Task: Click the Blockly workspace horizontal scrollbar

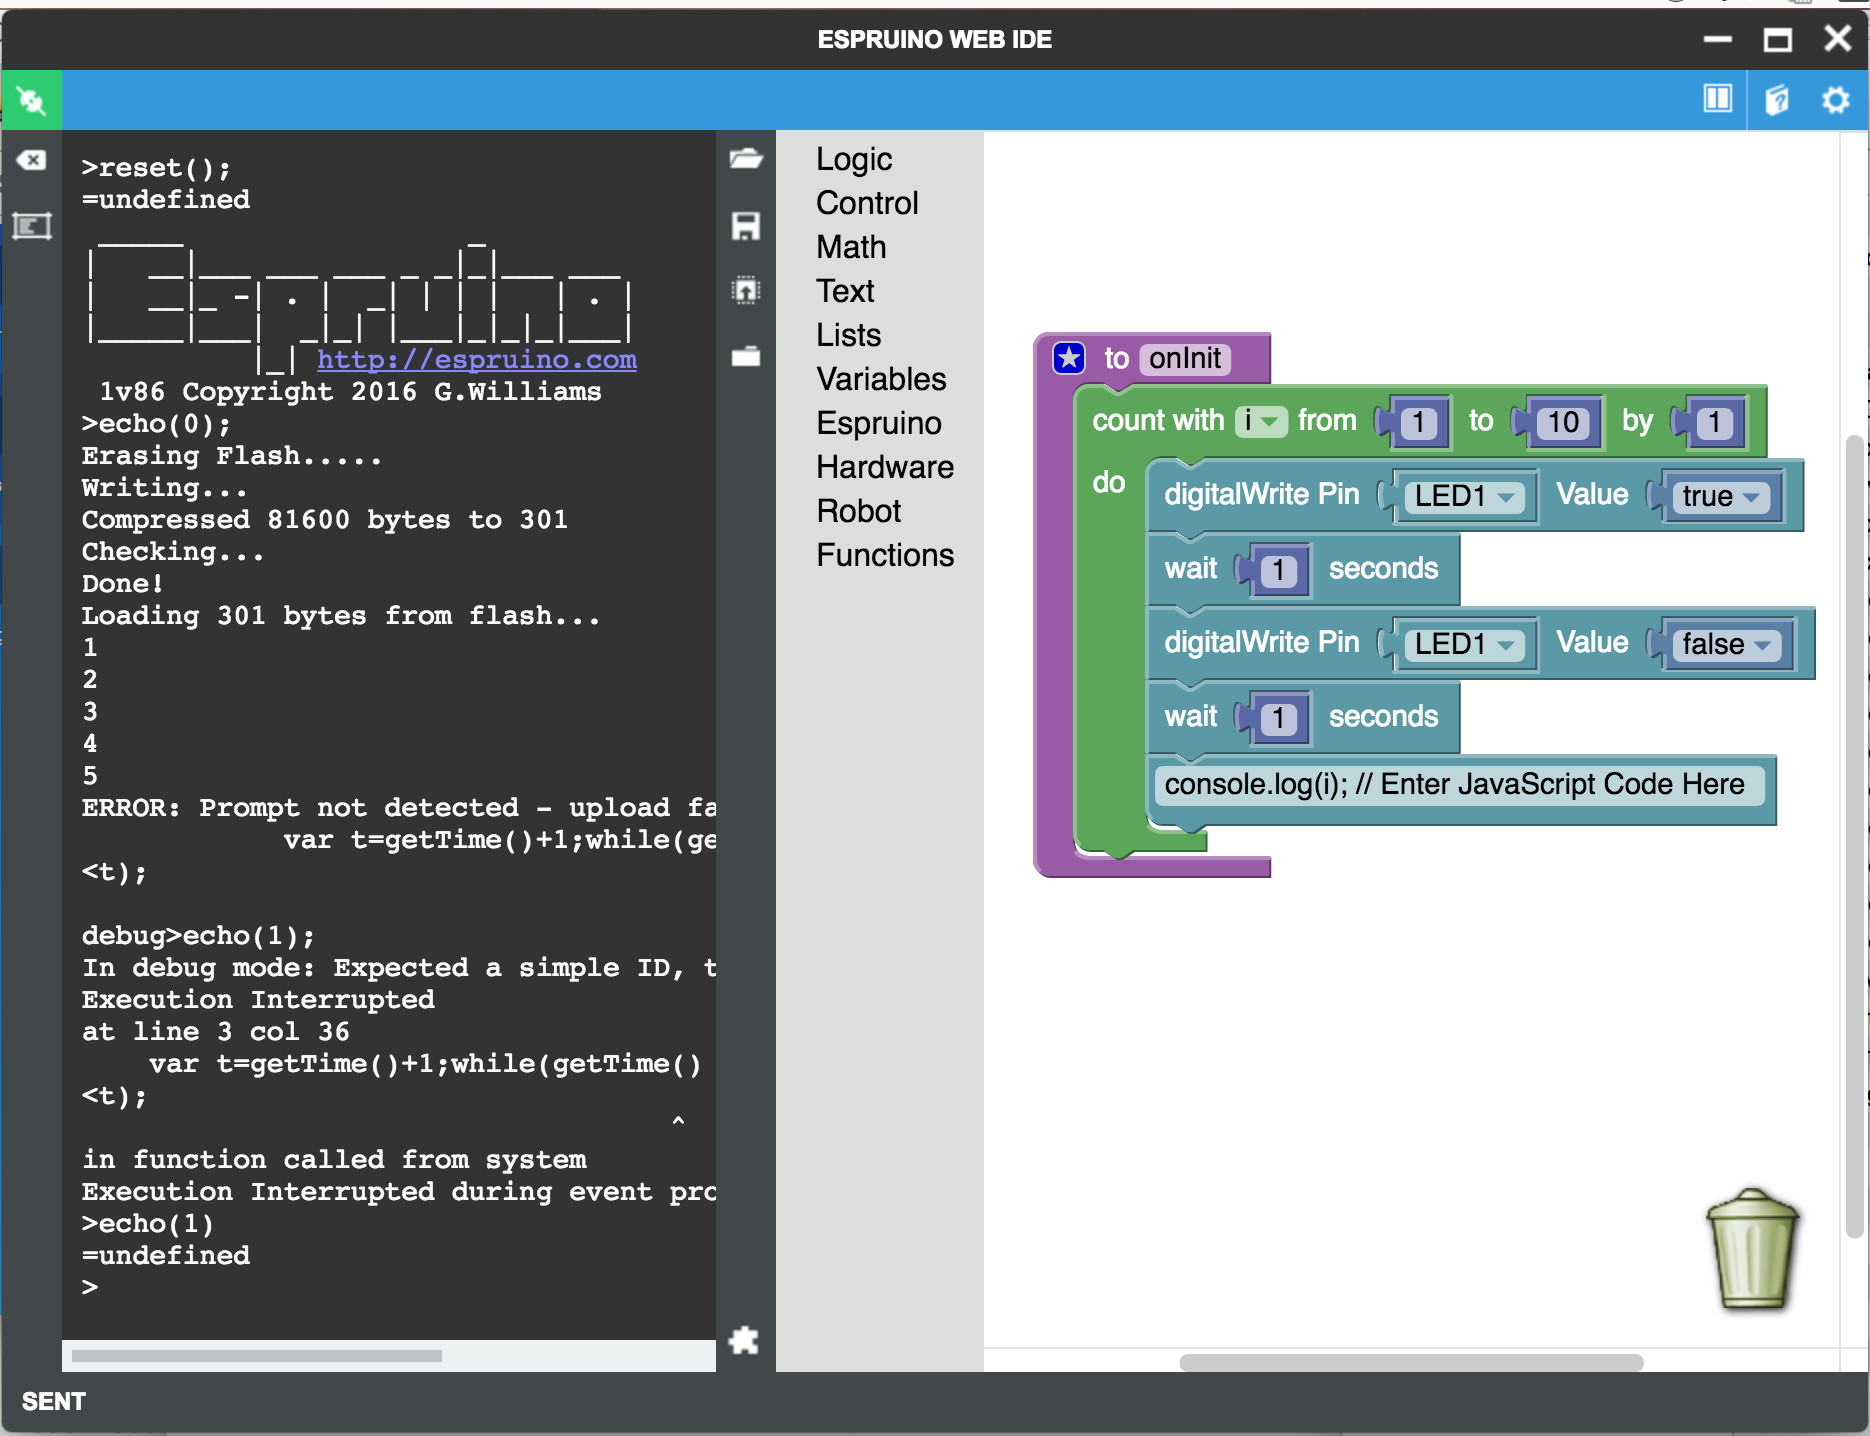Action: (1411, 1362)
